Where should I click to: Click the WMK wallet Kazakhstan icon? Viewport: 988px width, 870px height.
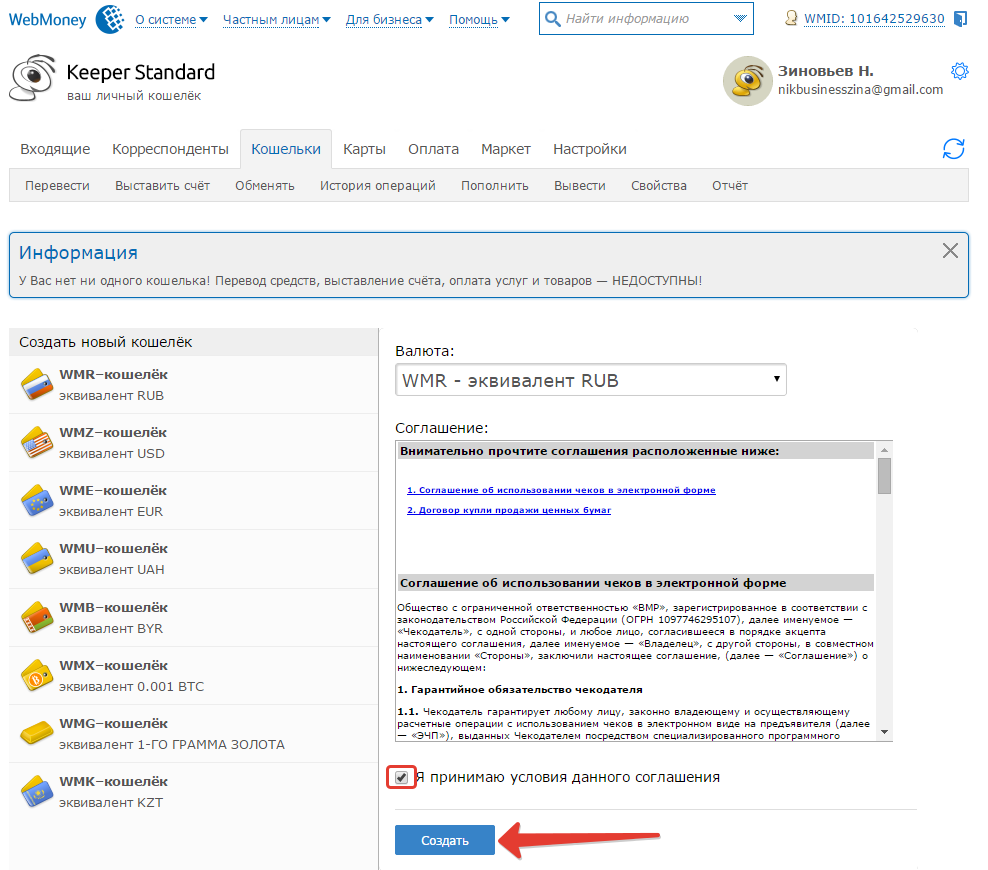[x=37, y=791]
